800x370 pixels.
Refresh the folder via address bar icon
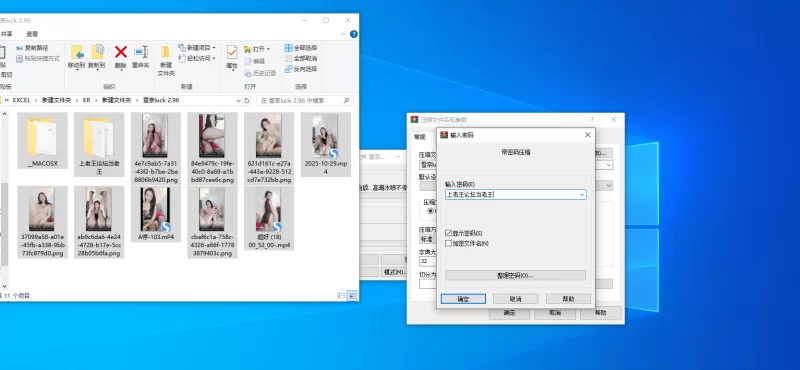click(x=247, y=101)
